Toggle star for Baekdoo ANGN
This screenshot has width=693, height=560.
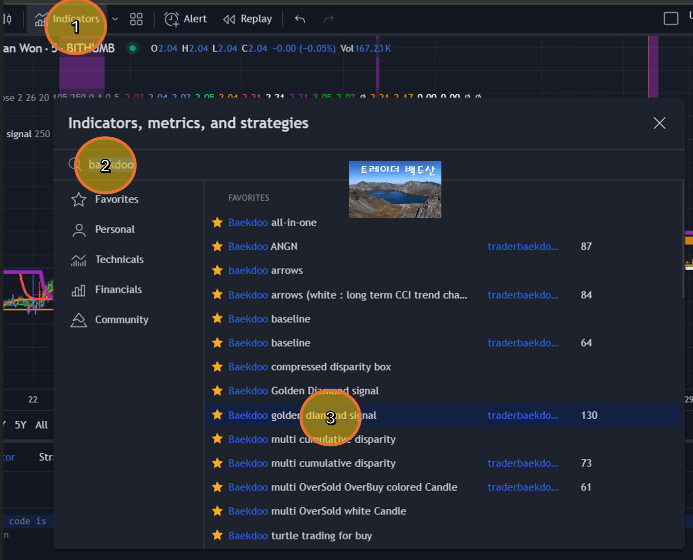[x=217, y=246]
